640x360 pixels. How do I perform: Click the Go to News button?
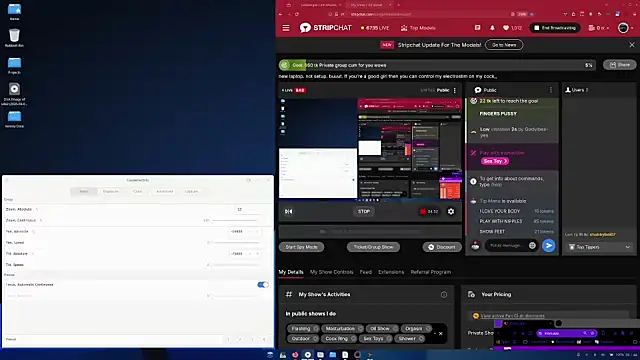[504, 45]
